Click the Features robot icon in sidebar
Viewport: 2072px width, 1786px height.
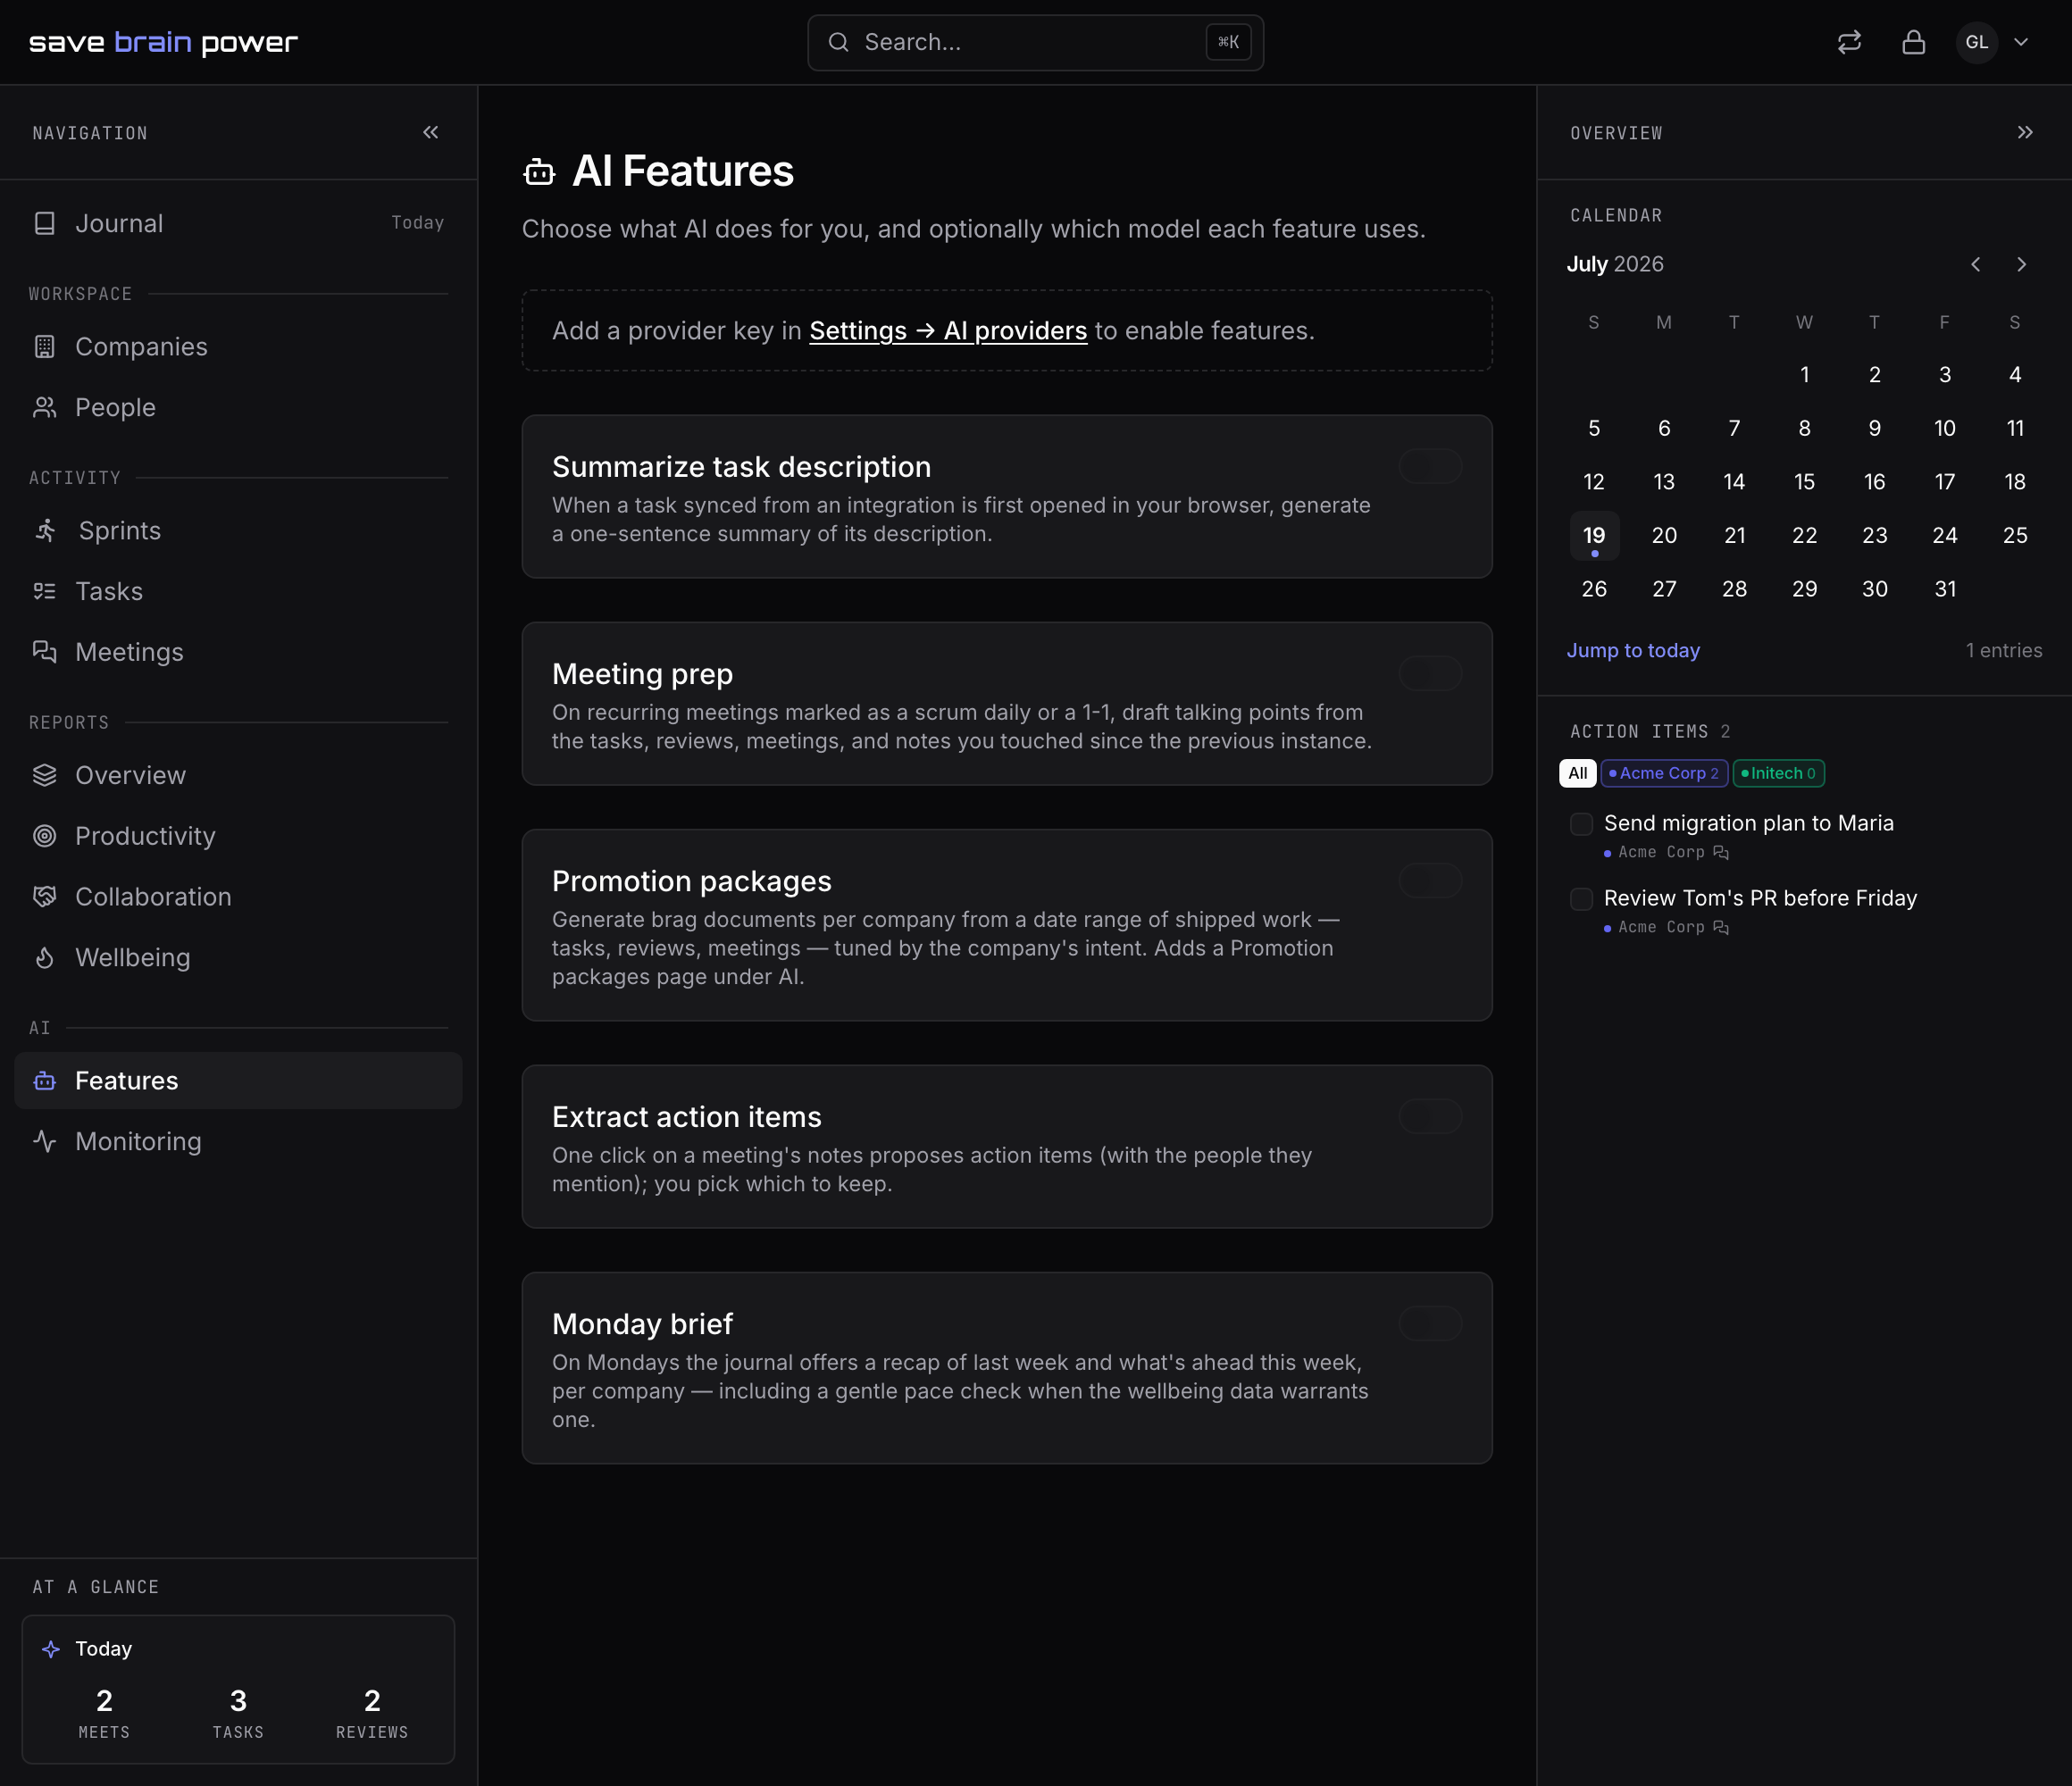click(x=44, y=1080)
